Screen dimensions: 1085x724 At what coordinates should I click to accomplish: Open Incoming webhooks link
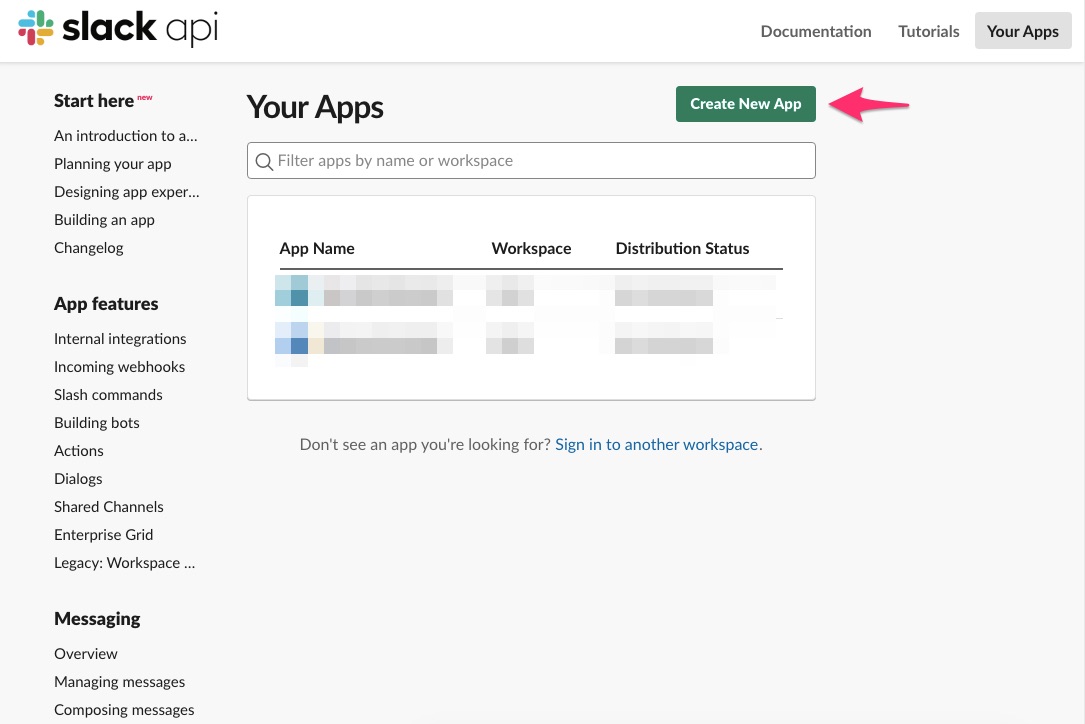pos(120,367)
